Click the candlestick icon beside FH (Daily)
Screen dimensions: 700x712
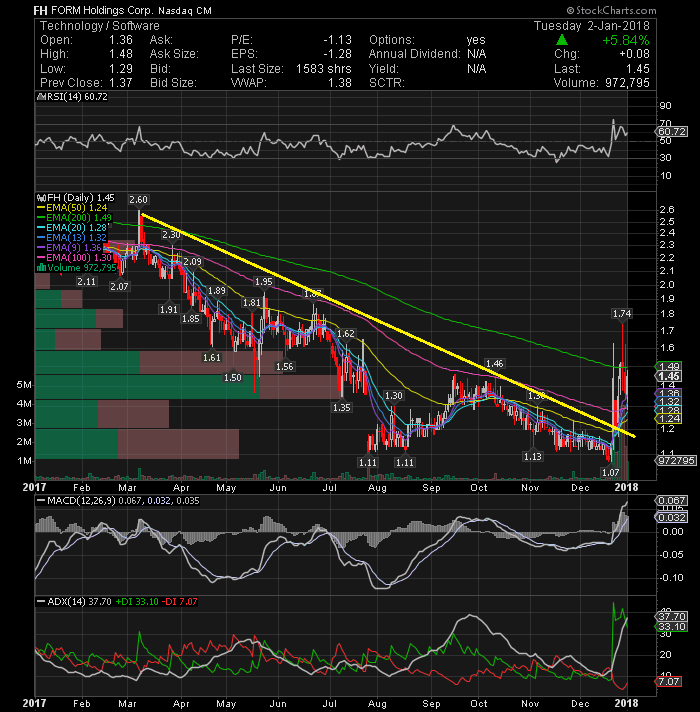[41, 198]
